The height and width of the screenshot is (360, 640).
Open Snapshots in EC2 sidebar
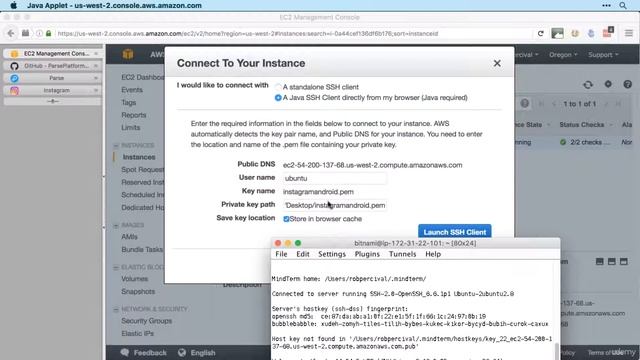[x=138, y=291]
